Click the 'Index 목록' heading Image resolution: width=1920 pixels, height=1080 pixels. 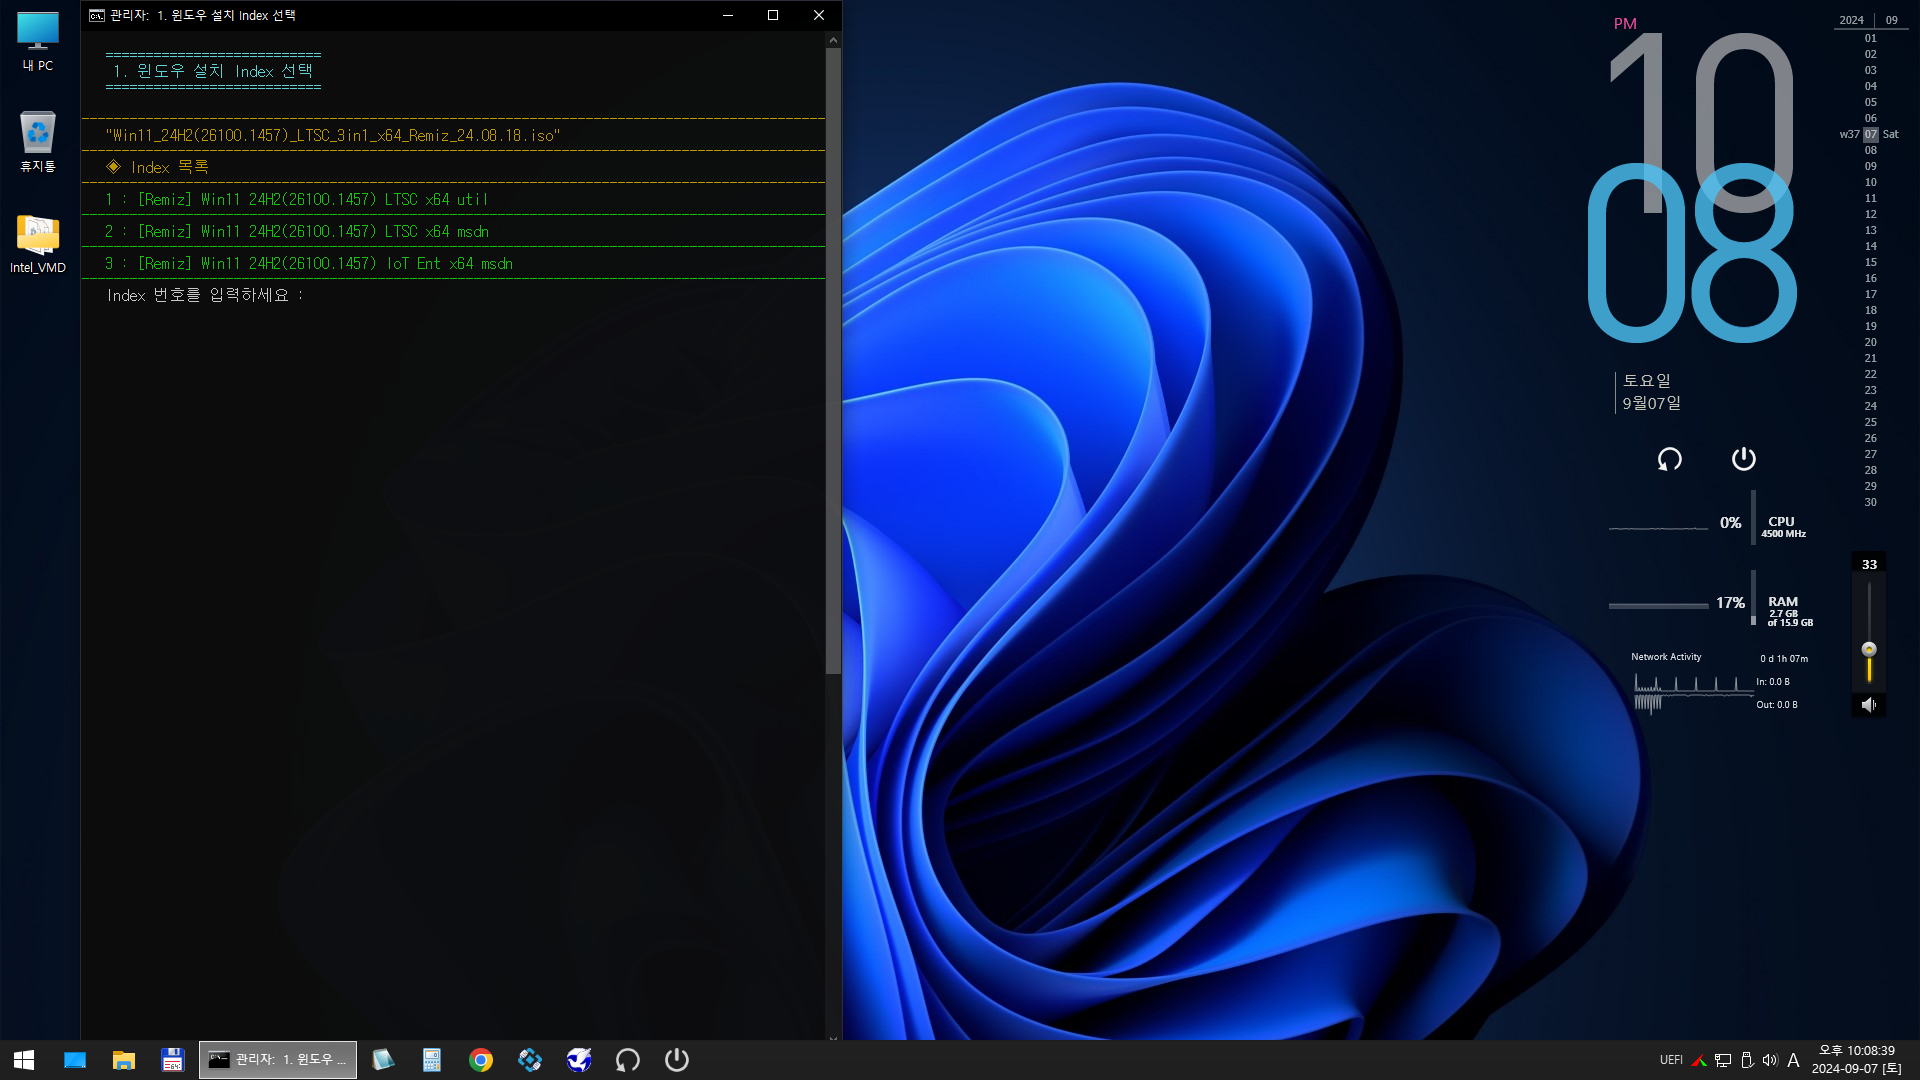(x=158, y=167)
